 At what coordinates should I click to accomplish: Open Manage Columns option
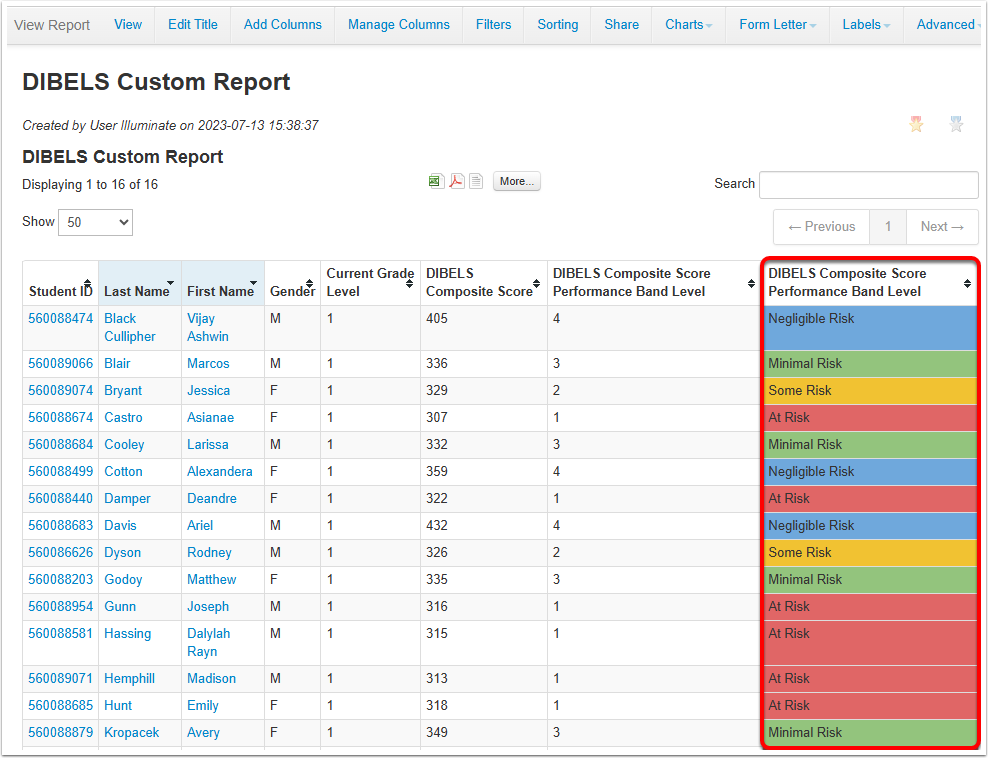[399, 25]
